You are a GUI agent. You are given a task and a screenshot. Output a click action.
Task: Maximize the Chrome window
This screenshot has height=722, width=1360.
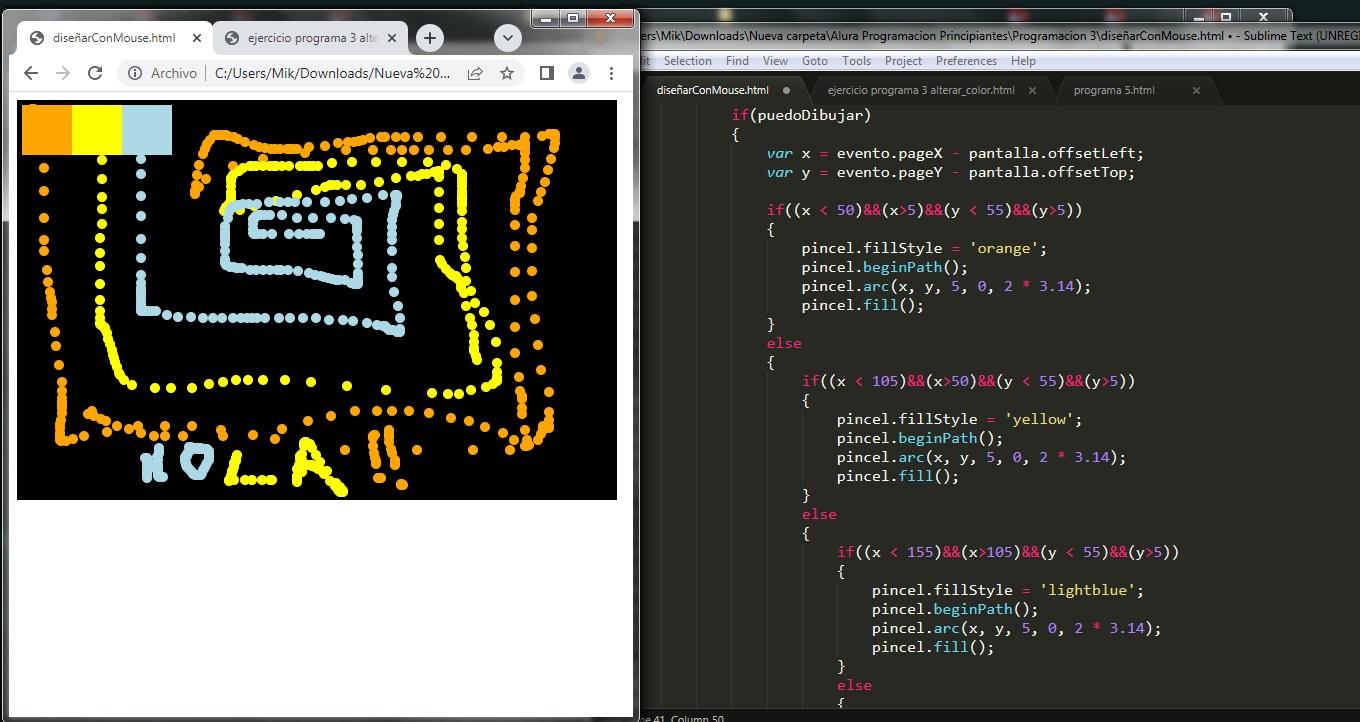click(573, 18)
